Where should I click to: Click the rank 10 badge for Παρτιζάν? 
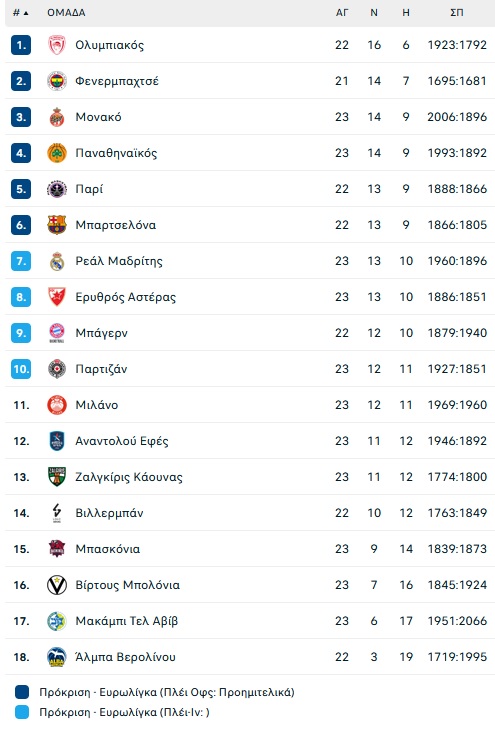[21, 369]
